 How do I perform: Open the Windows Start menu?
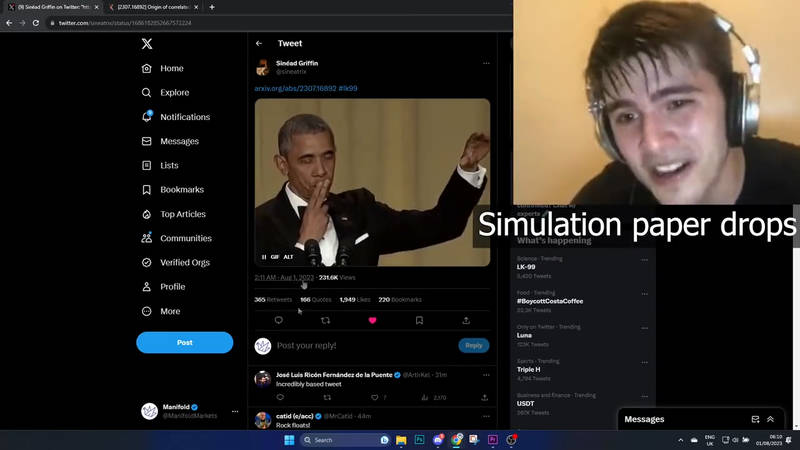click(289, 440)
